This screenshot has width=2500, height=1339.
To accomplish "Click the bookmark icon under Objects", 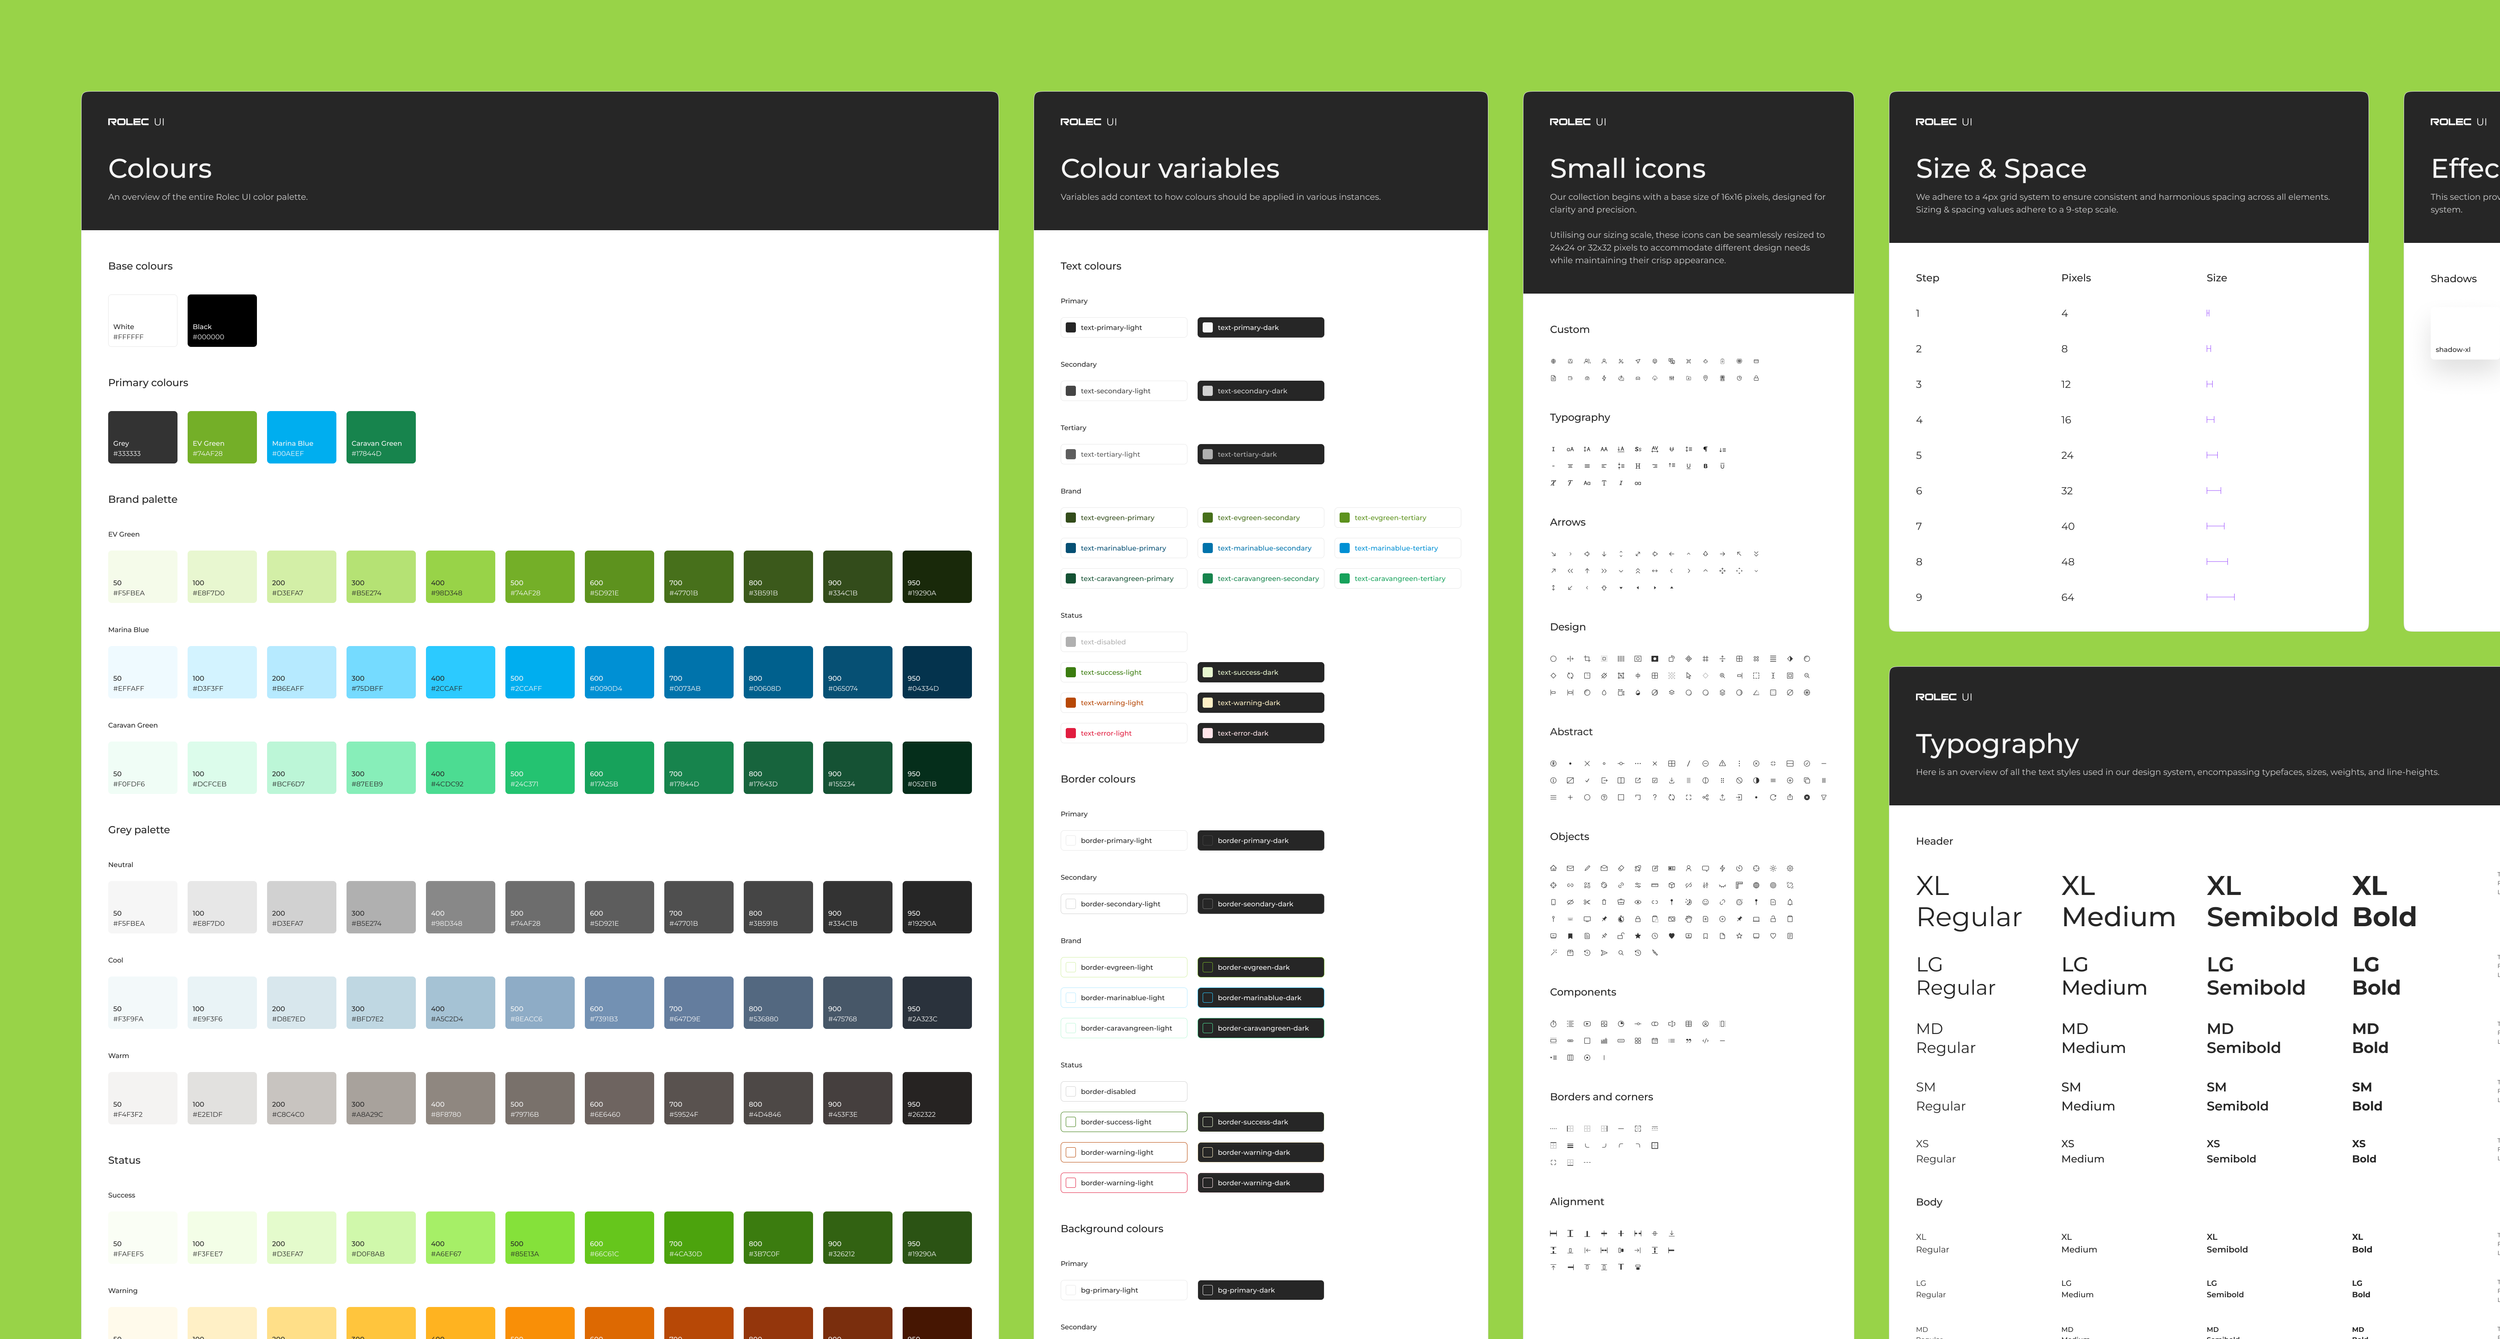I will [x=1571, y=936].
